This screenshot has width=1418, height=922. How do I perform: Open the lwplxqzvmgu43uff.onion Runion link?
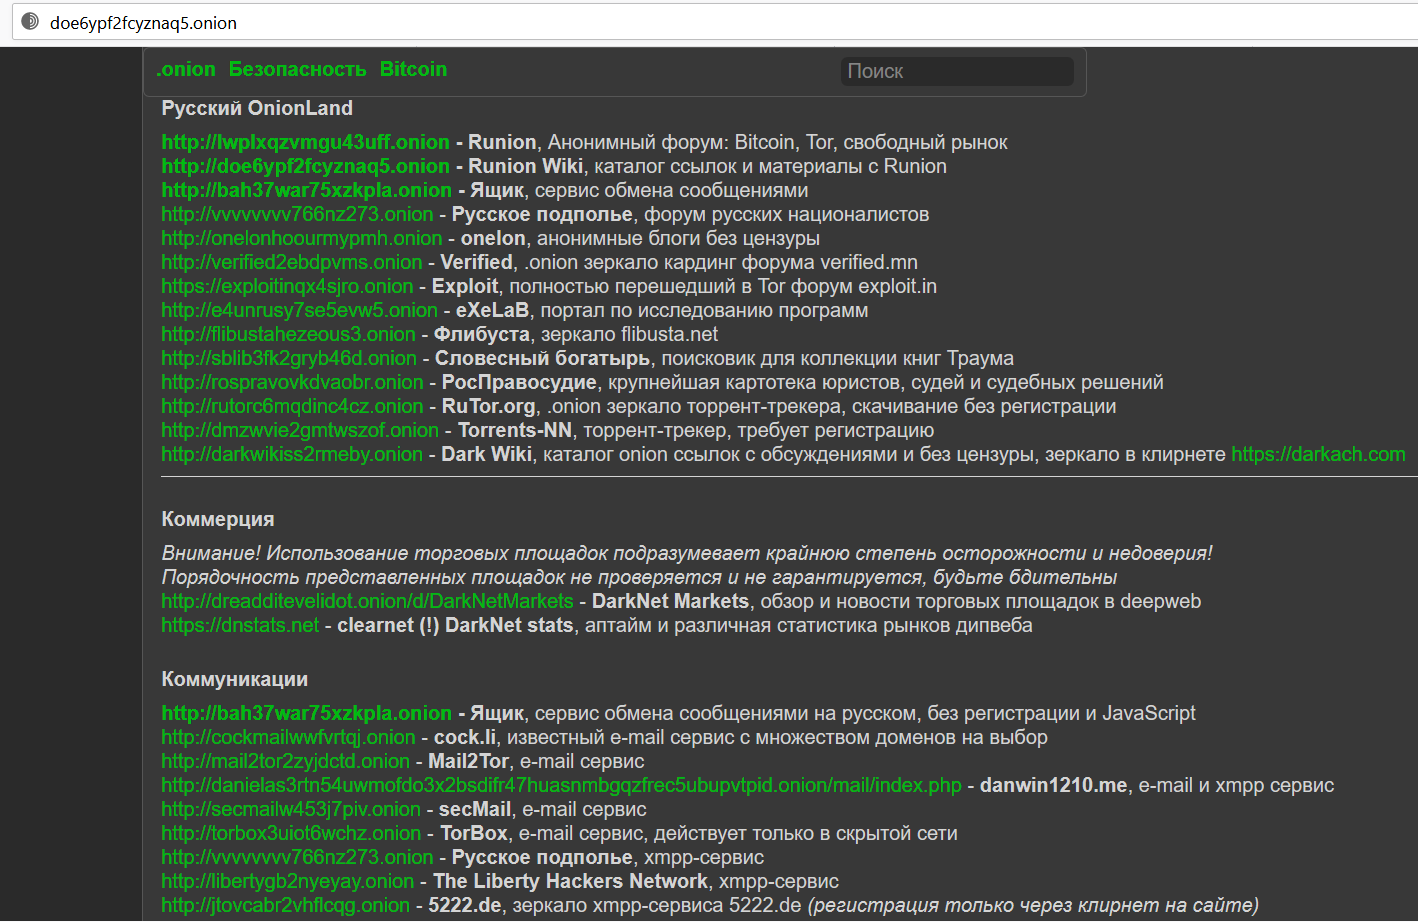(306, 142)
